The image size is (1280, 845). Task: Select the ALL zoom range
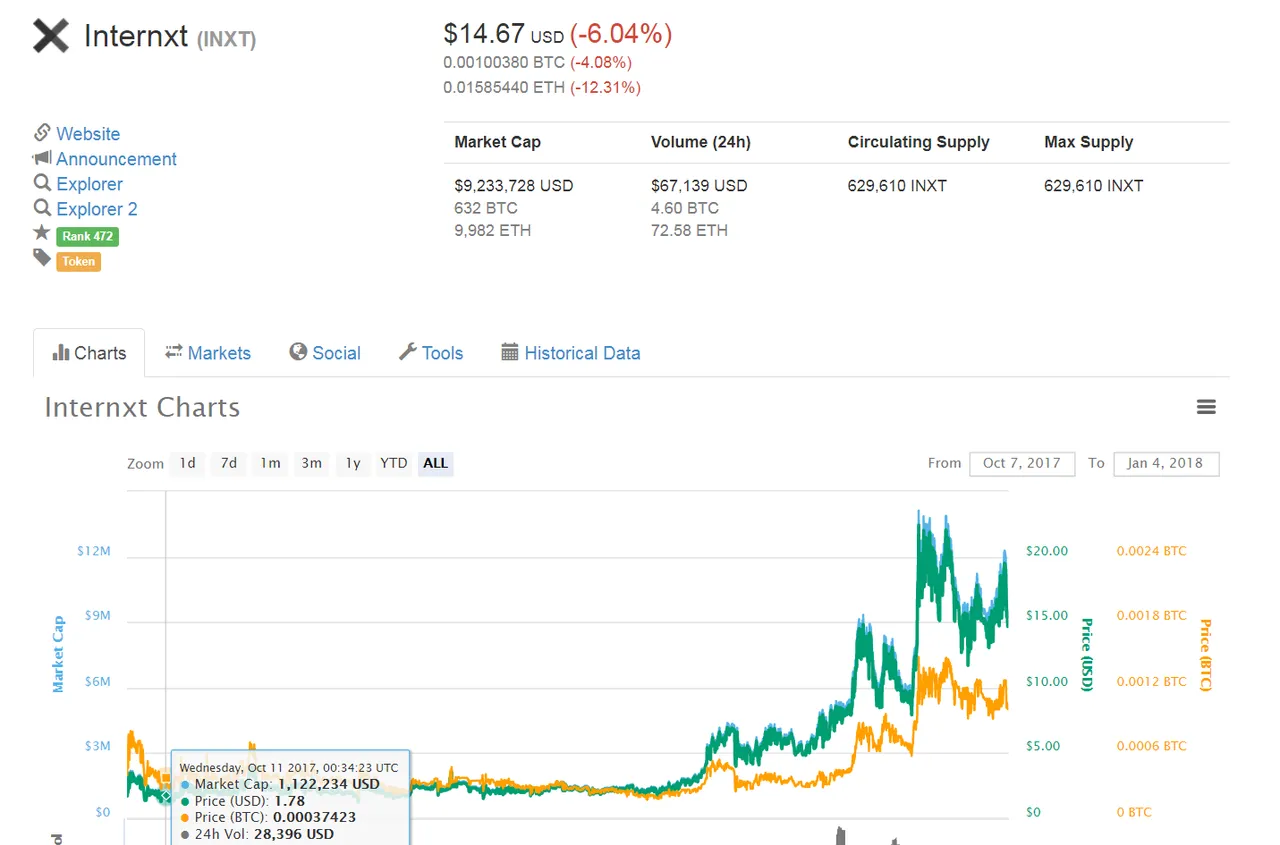point(435,463)
